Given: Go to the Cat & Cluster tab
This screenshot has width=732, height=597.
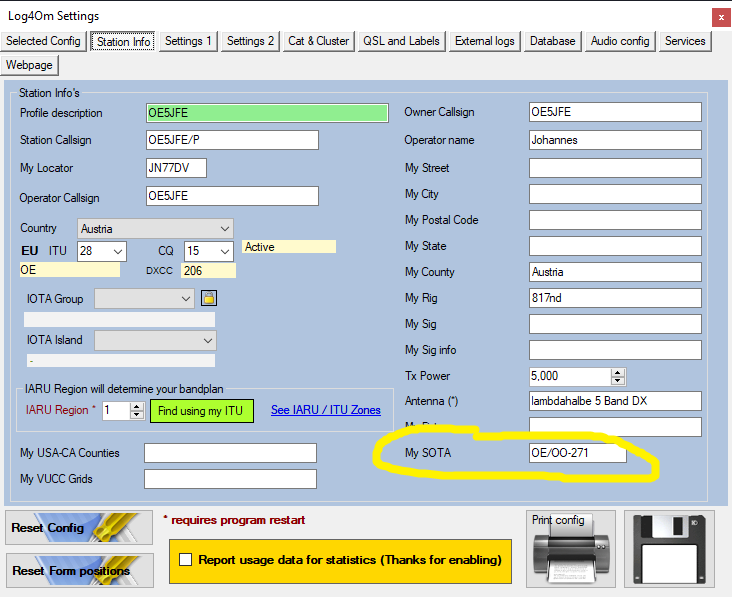Looking at the screenshot, I should coord(318,41).
